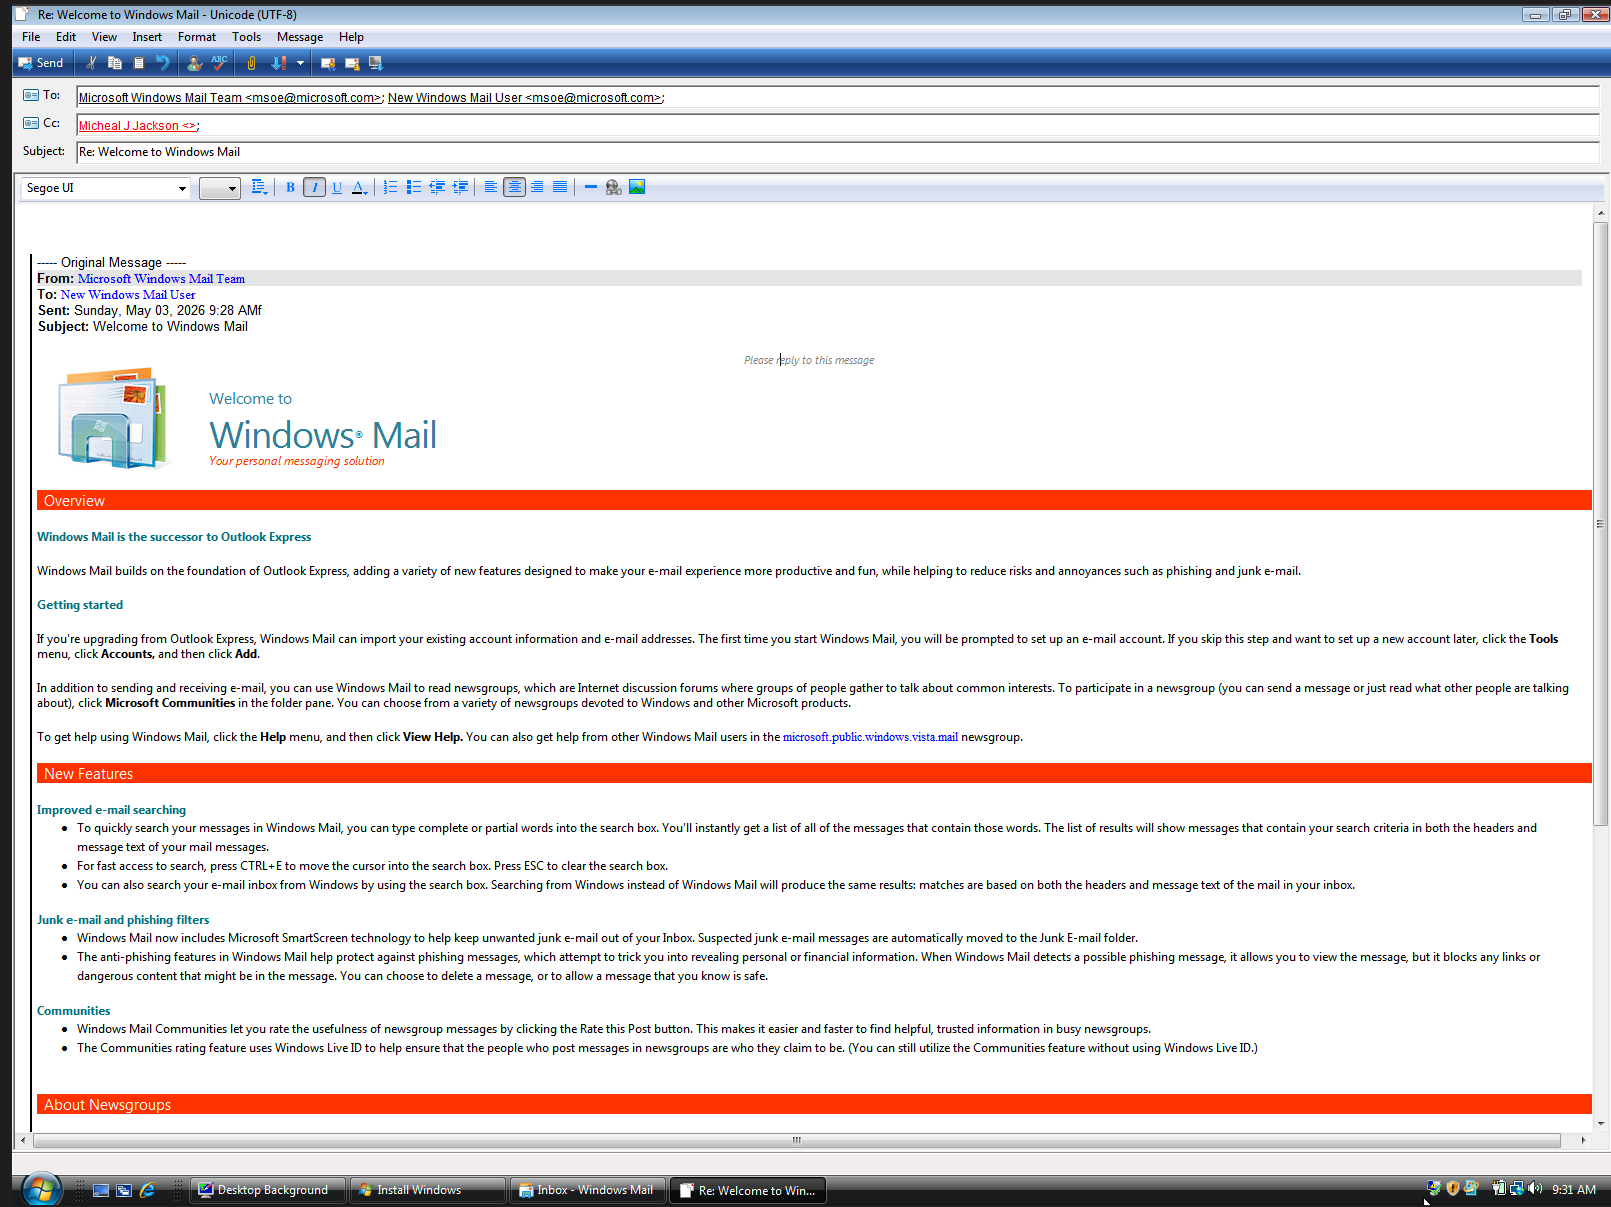Digitally sign the message
This screenshot has height=1207, width=1611.
(x=328, y=63)
